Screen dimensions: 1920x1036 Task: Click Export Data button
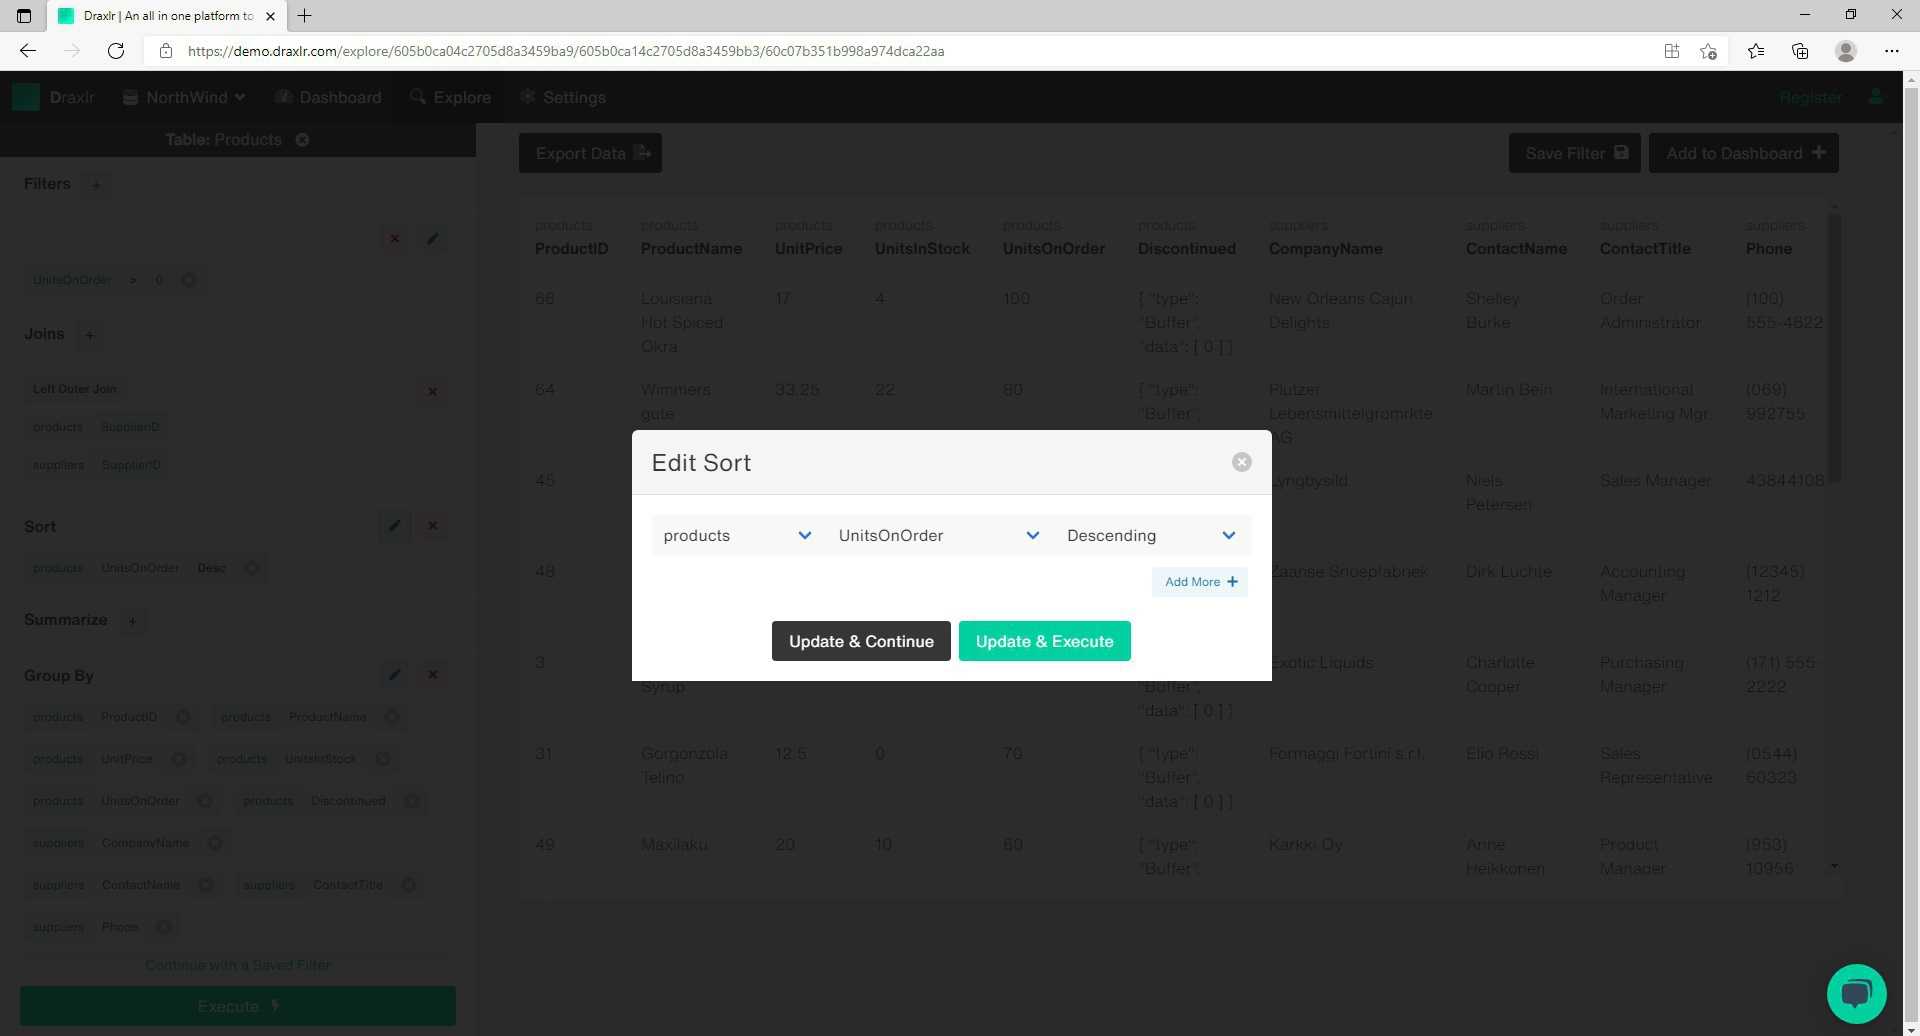coord(590,153)
